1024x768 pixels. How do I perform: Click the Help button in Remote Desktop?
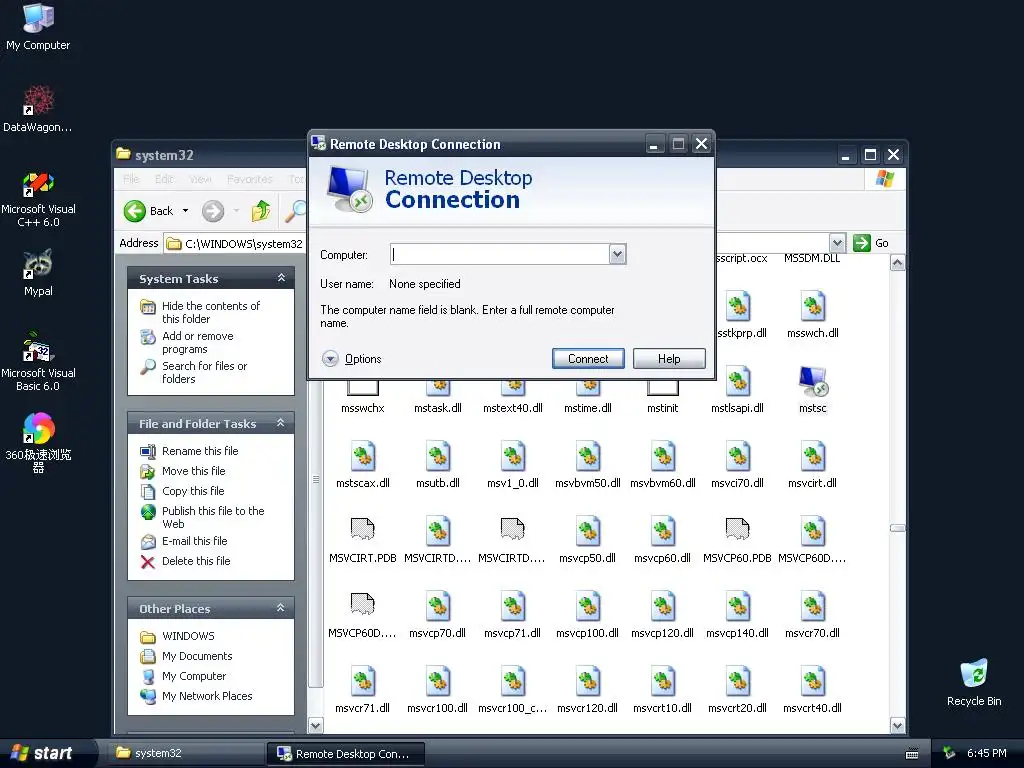click(669, 359)
